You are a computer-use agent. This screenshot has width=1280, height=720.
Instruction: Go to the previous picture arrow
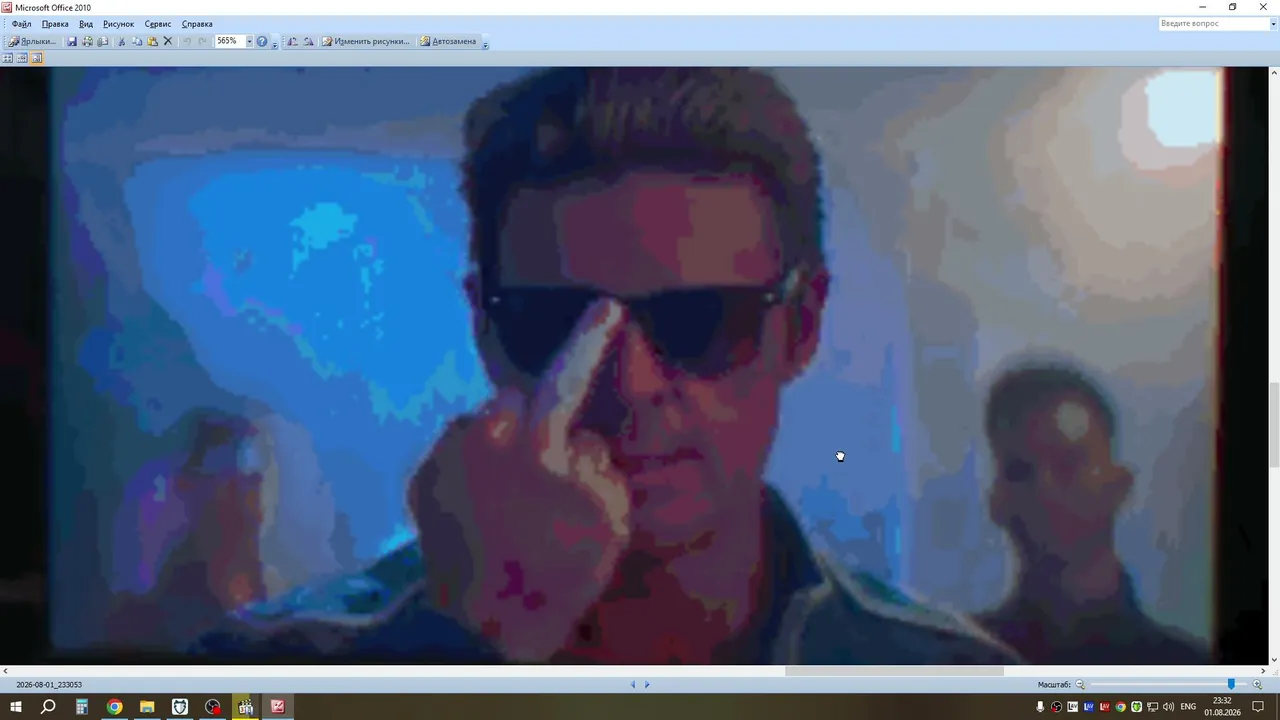(632, 684)
